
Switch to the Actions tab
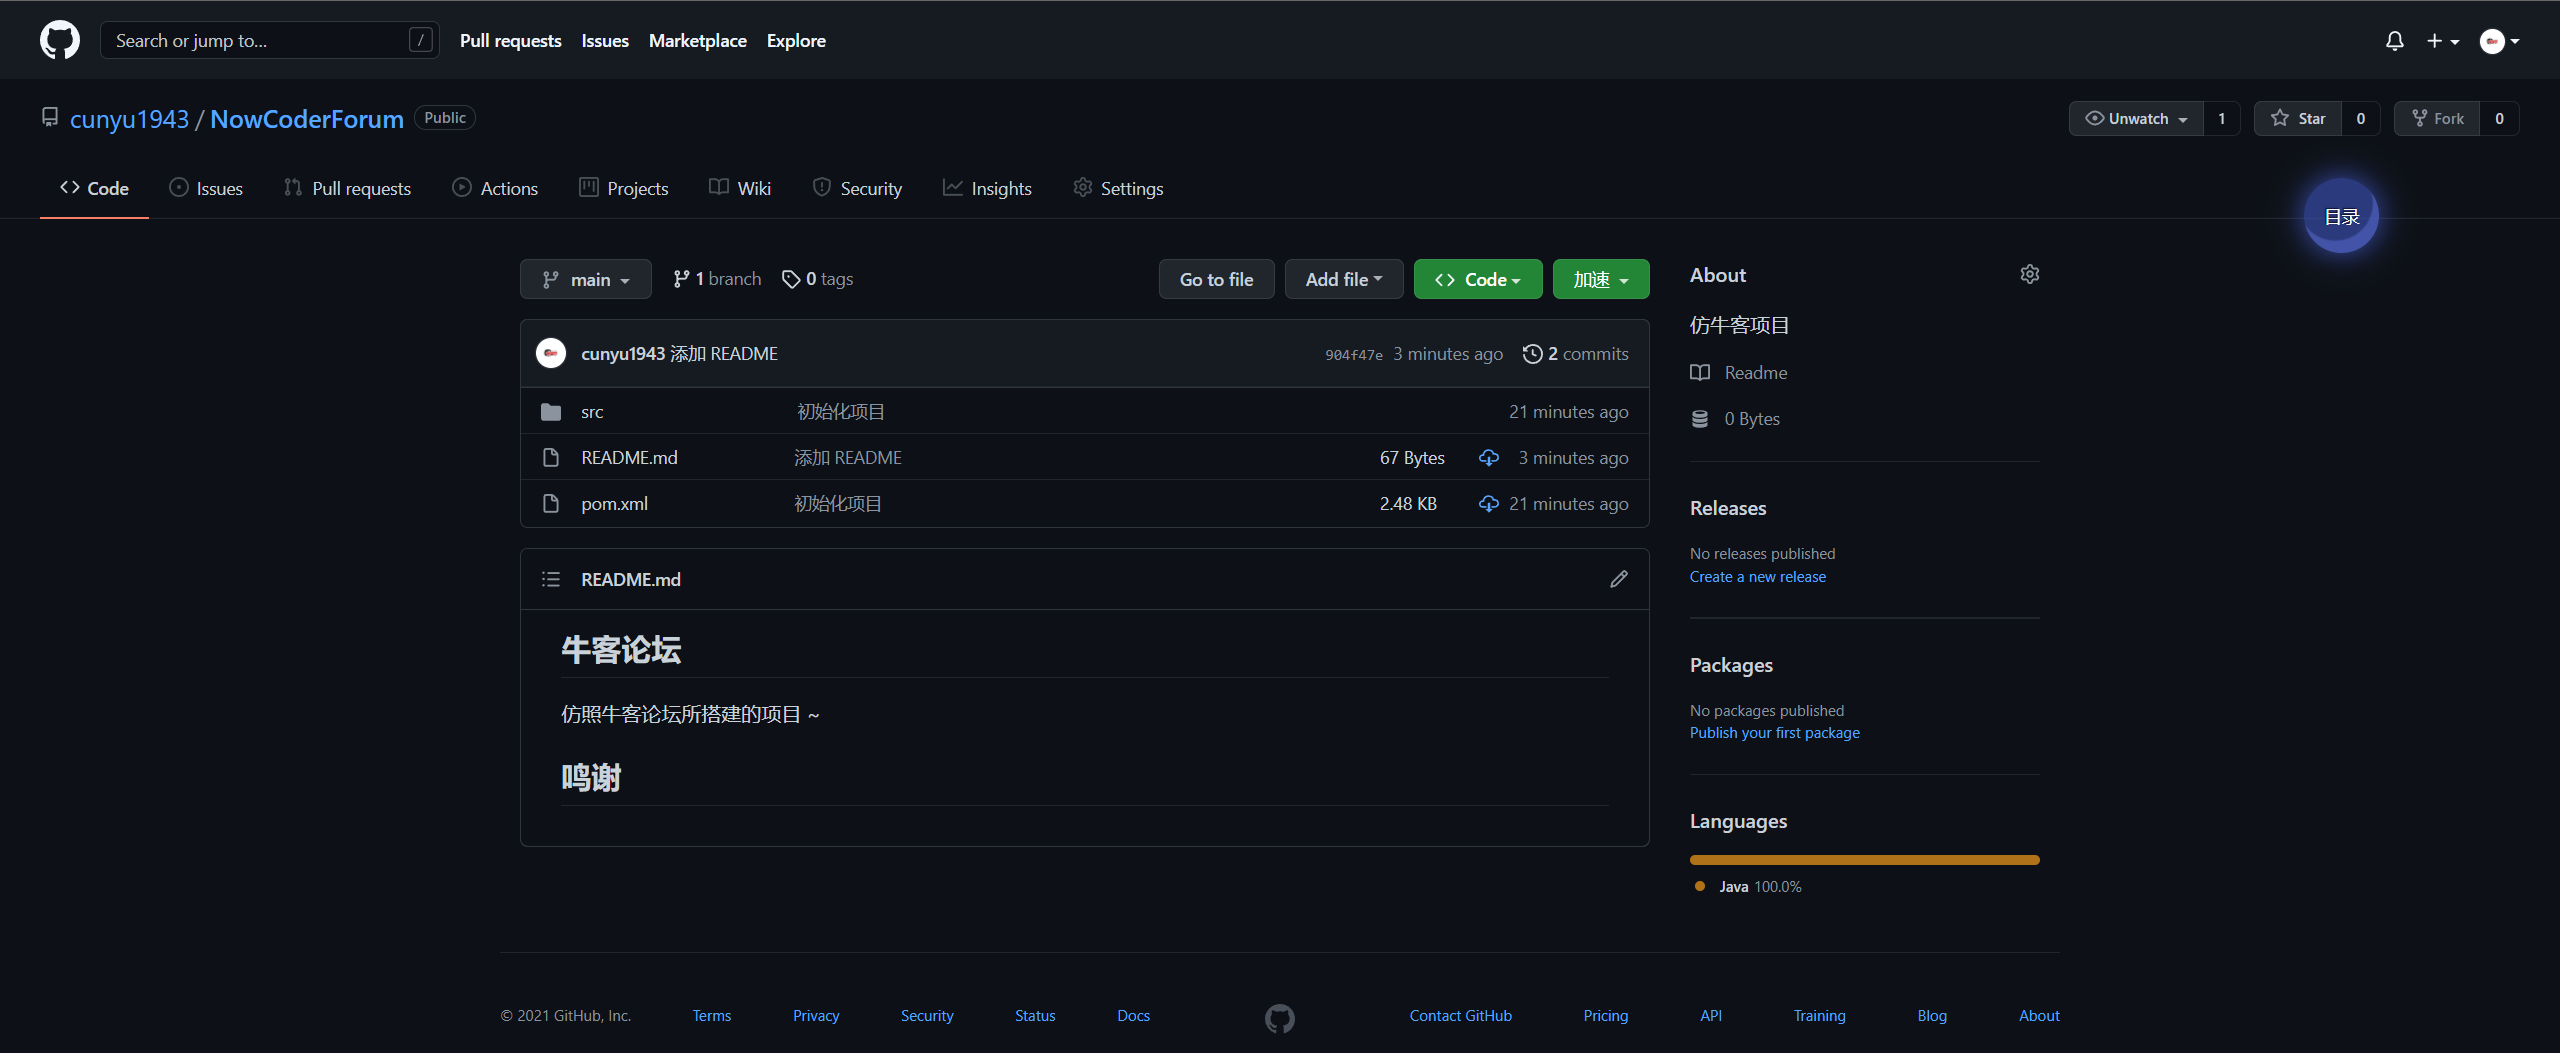495,188
